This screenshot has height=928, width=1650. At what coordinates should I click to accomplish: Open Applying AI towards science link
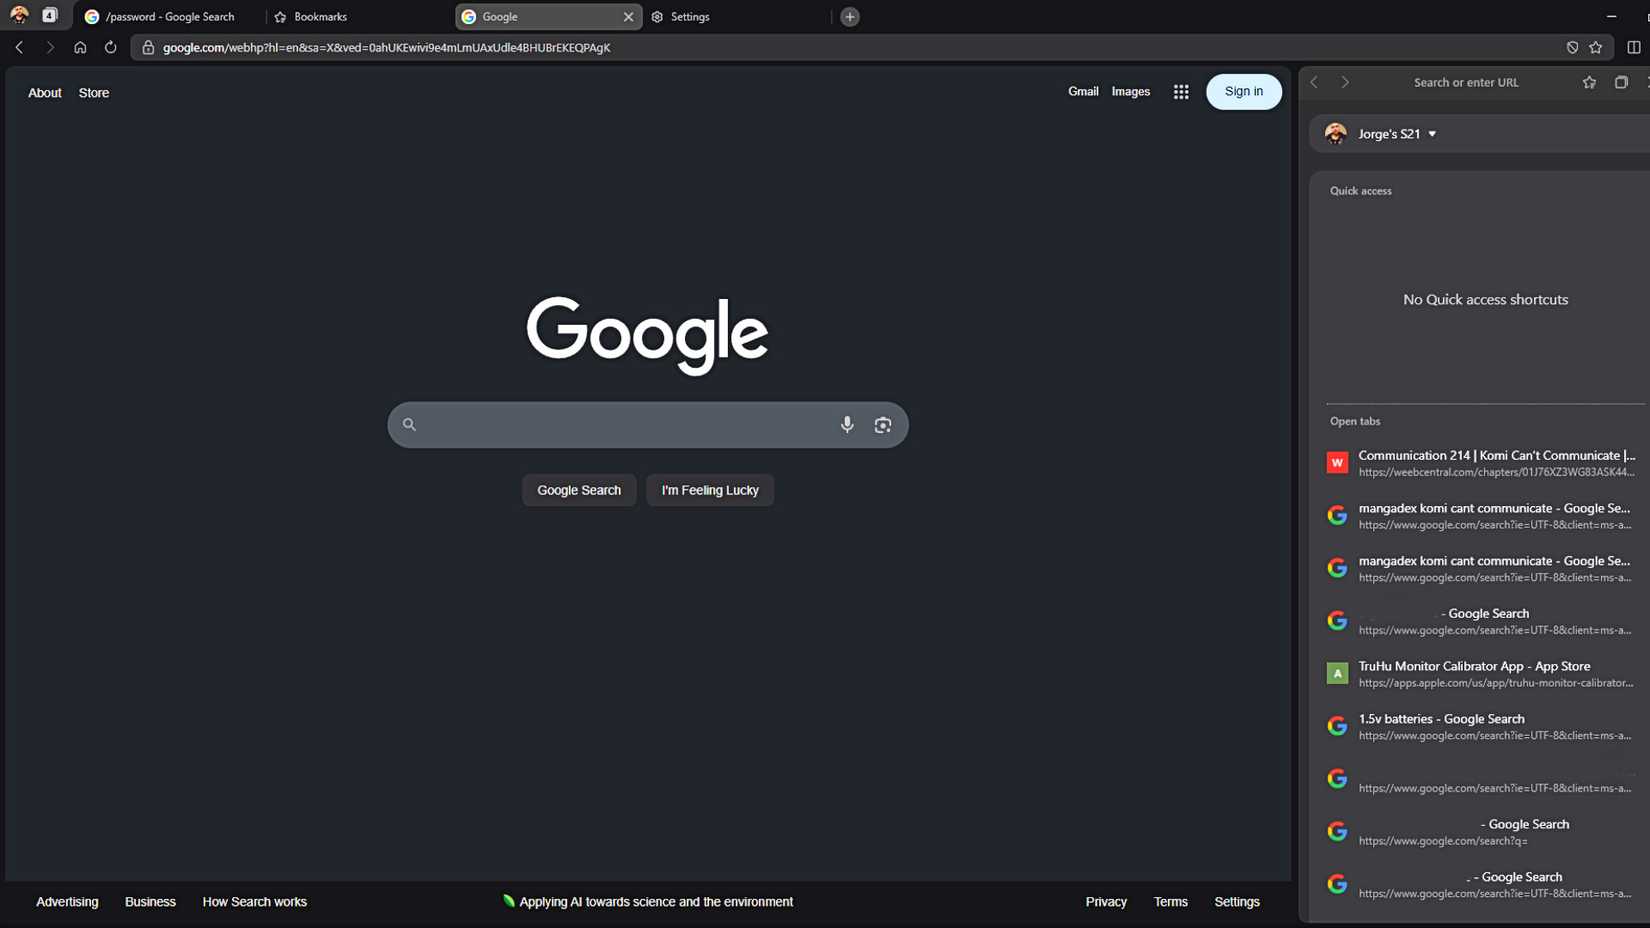pyautogui.click(x=648, y=902)
